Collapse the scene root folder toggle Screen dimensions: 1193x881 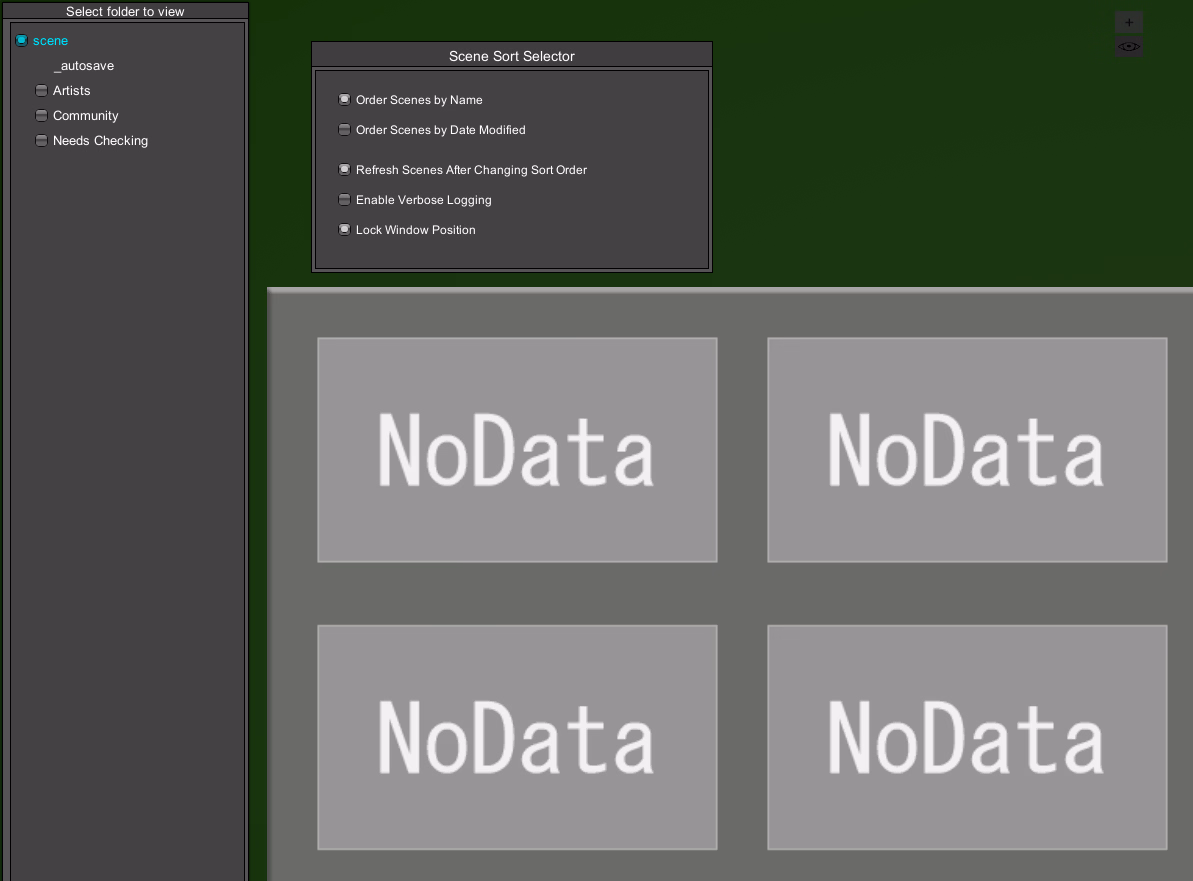21,41
